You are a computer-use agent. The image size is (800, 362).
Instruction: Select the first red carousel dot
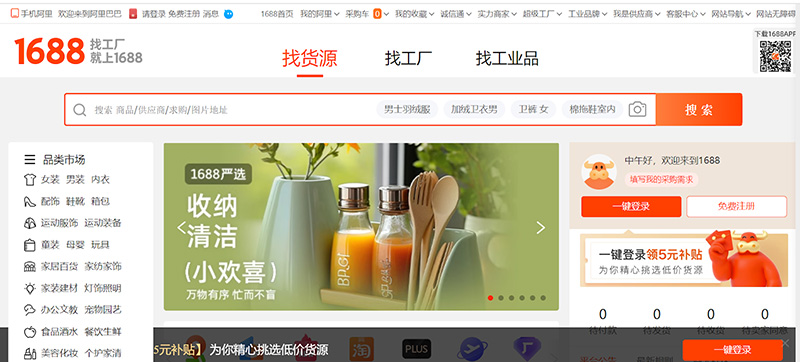tap(490, 298)
